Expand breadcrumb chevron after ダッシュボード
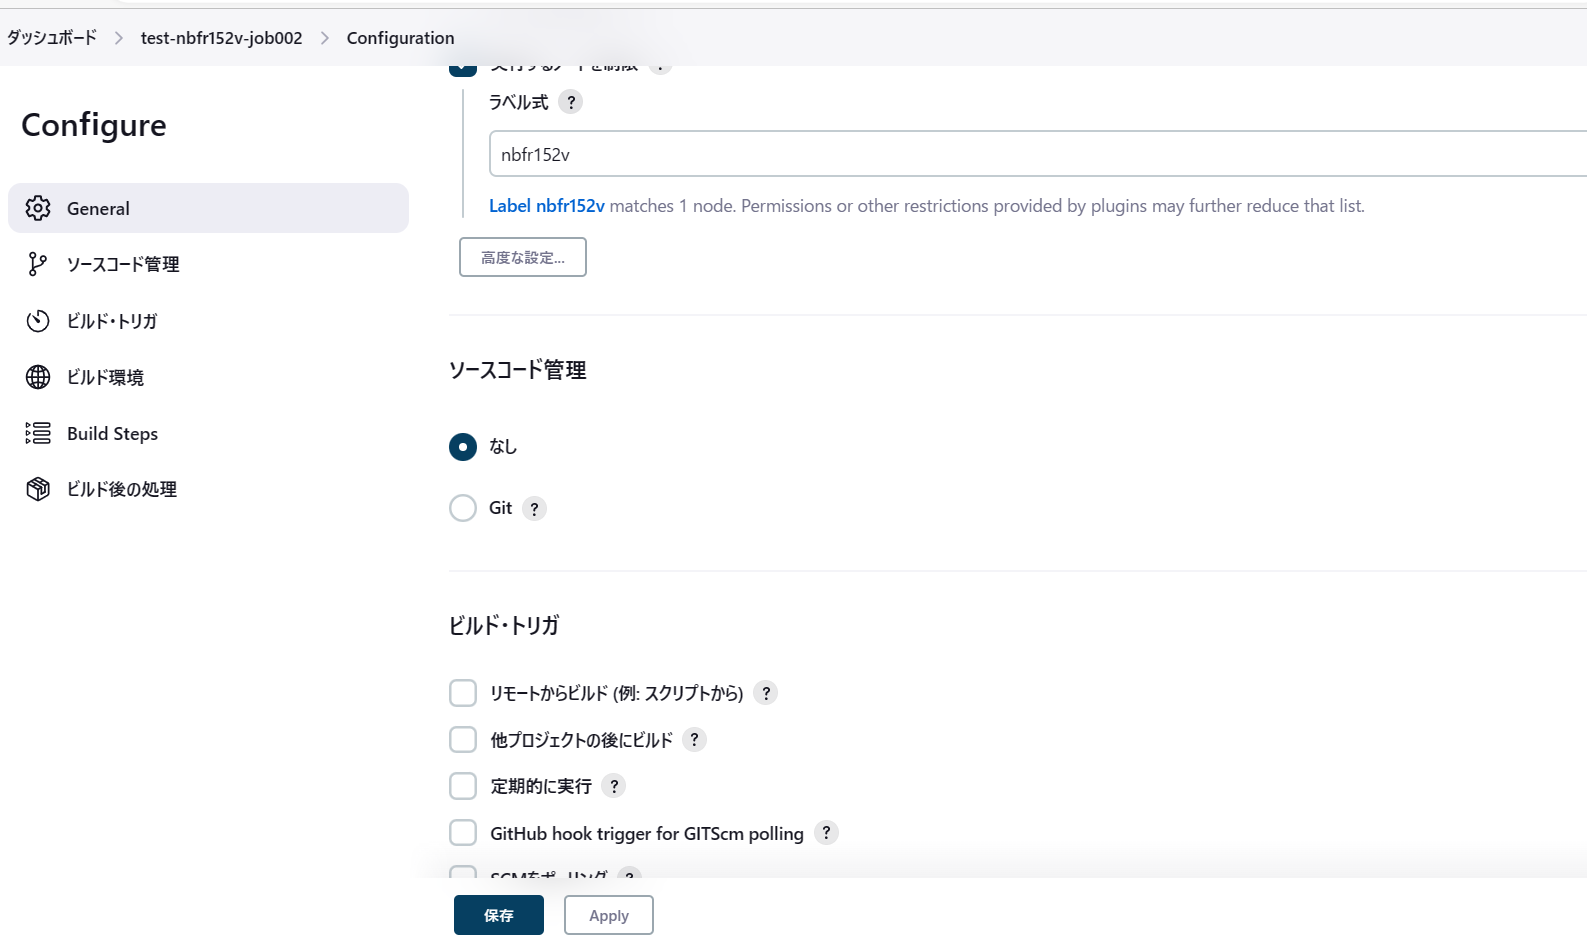This screenshot has height=946, width=1587. click(119, 38)
